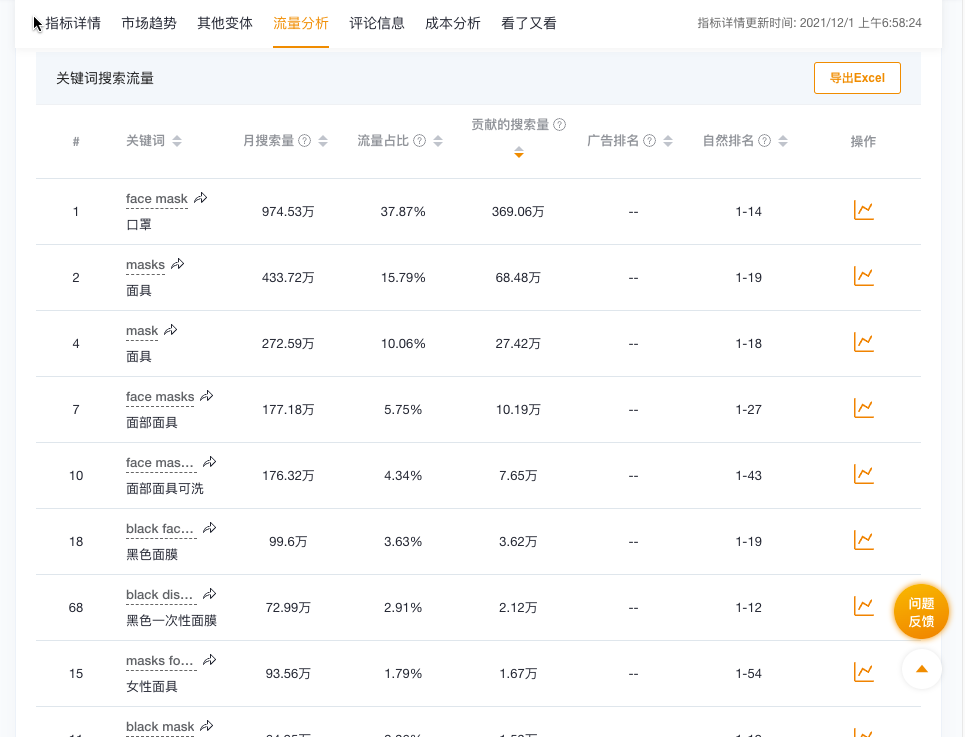Open the trend chart icon for face mask row

coord(863,209)
